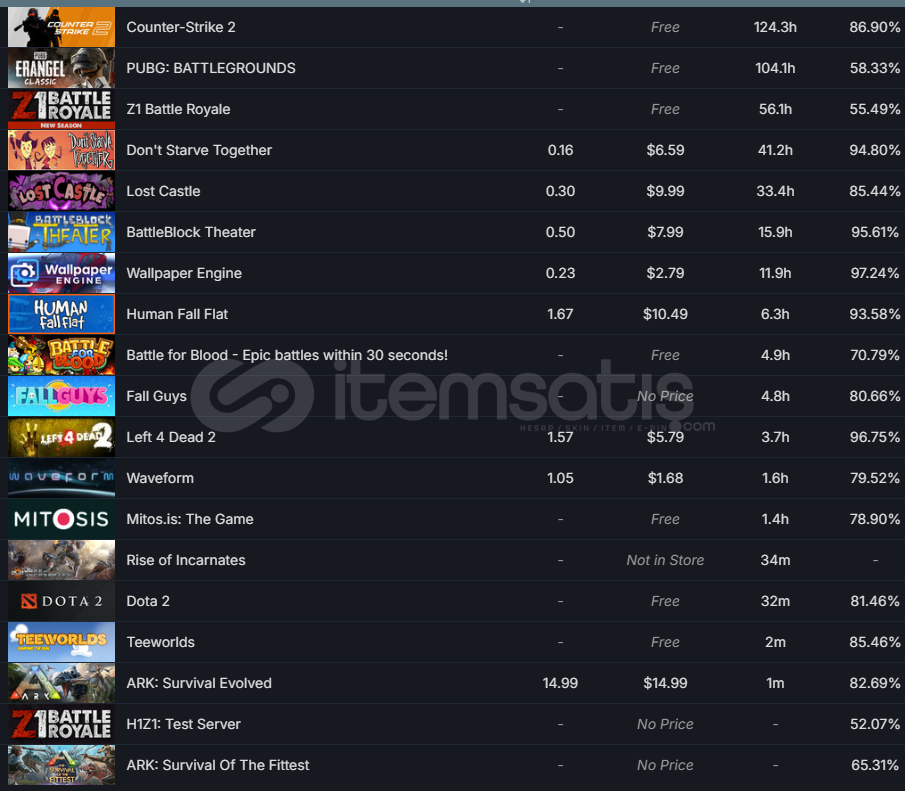Viewport: 905px width, 791px height.
Task: Select the ARK: Survival Of The Fittest thumbnail
Action: (61, 765)
